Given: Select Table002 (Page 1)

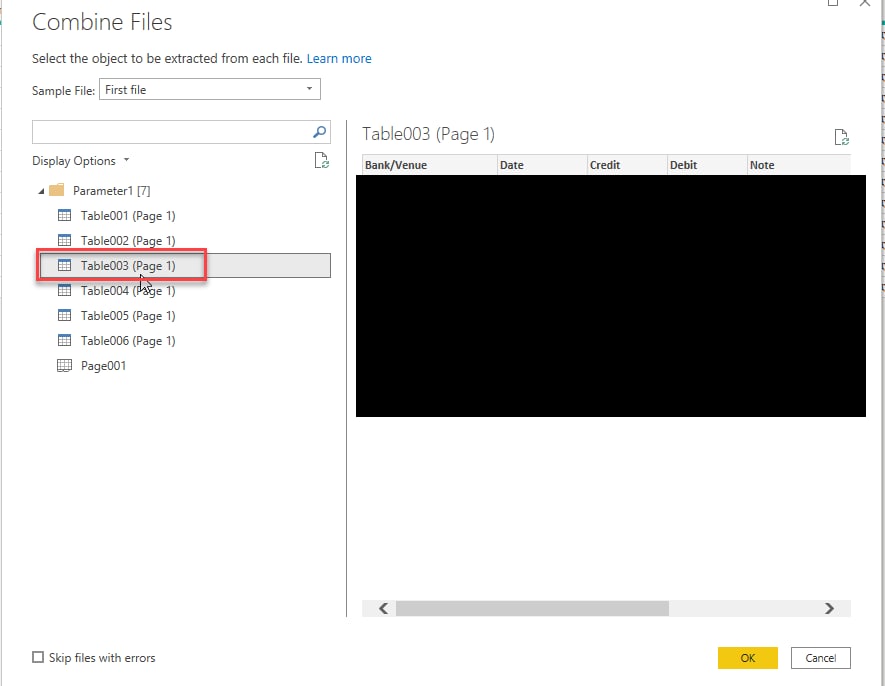Looking at the screenshot, I should pos(128,241).
